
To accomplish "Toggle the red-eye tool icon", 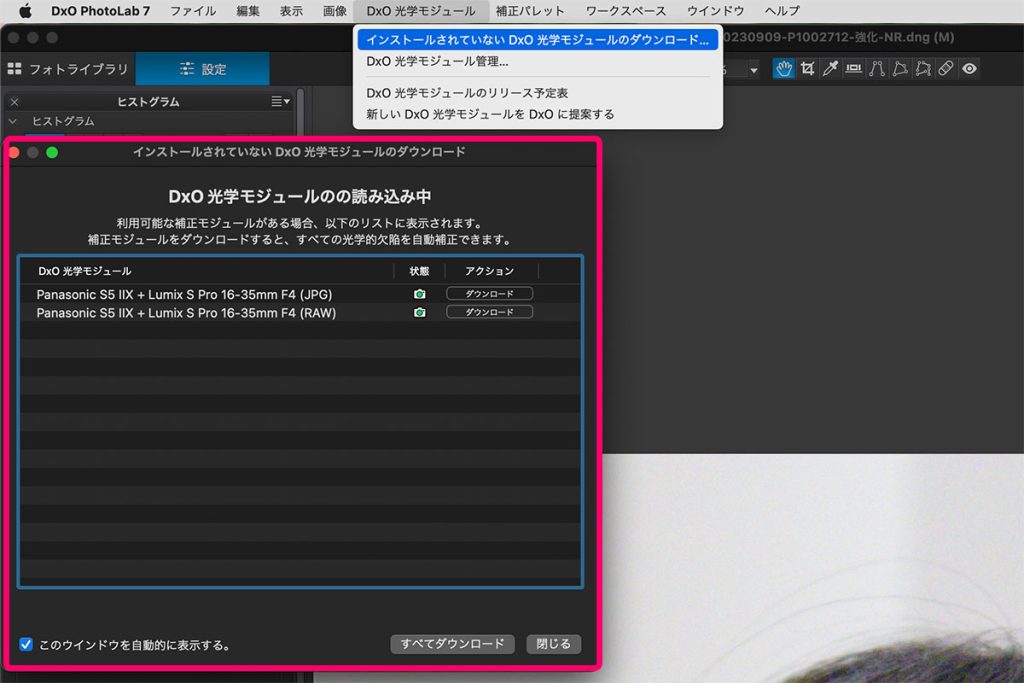I will tap(969, 69).
